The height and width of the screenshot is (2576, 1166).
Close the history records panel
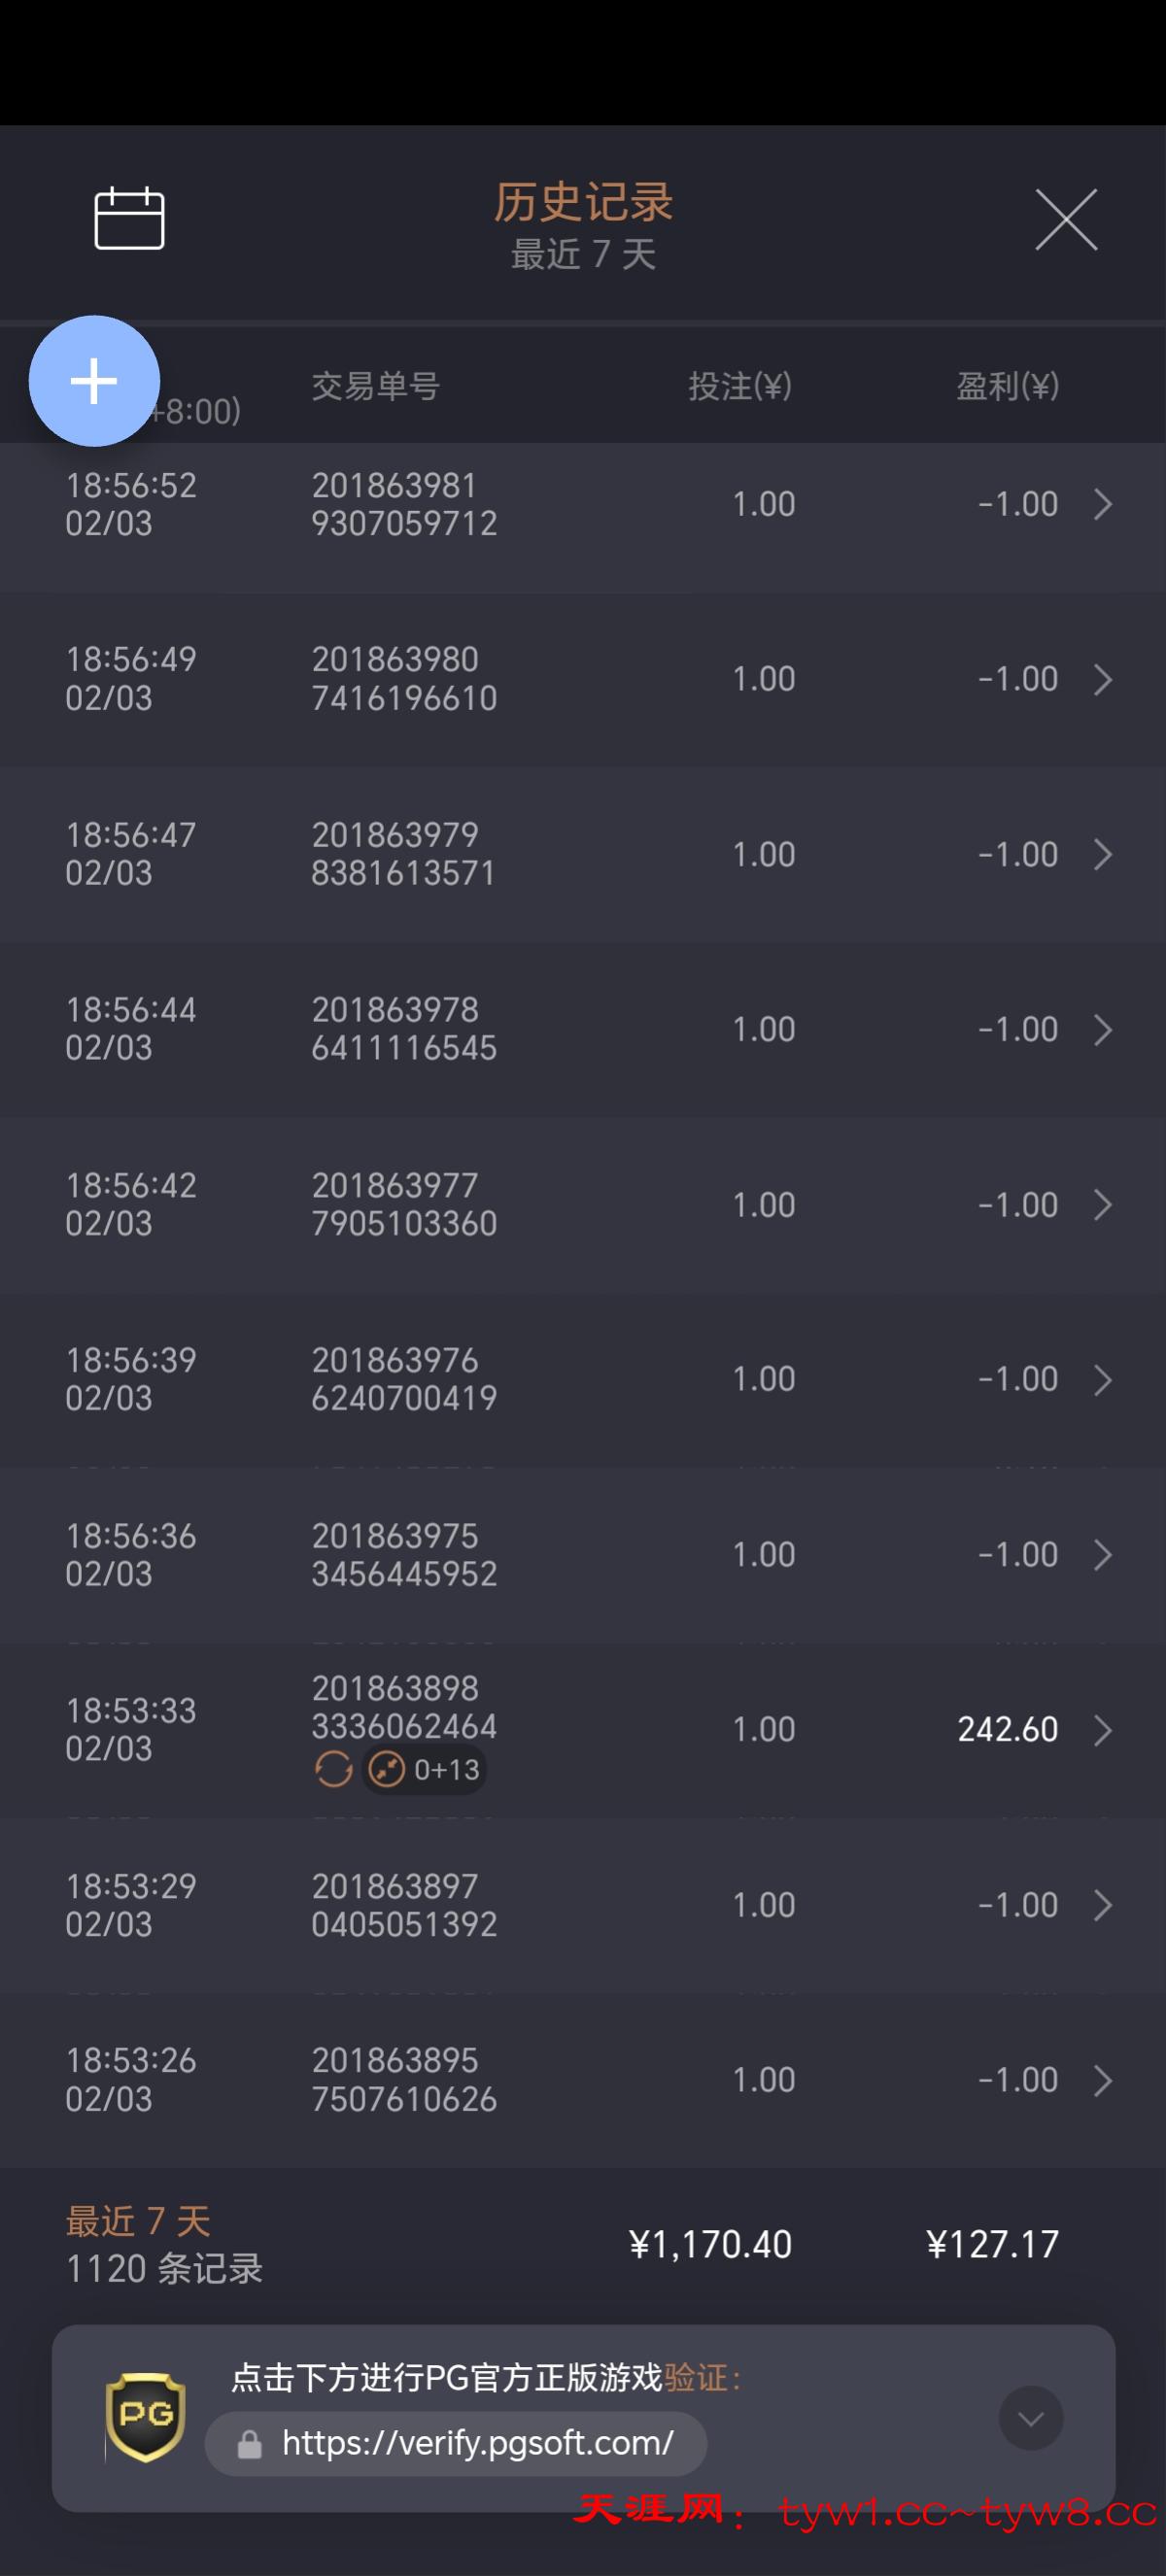tap(1066, 219)
